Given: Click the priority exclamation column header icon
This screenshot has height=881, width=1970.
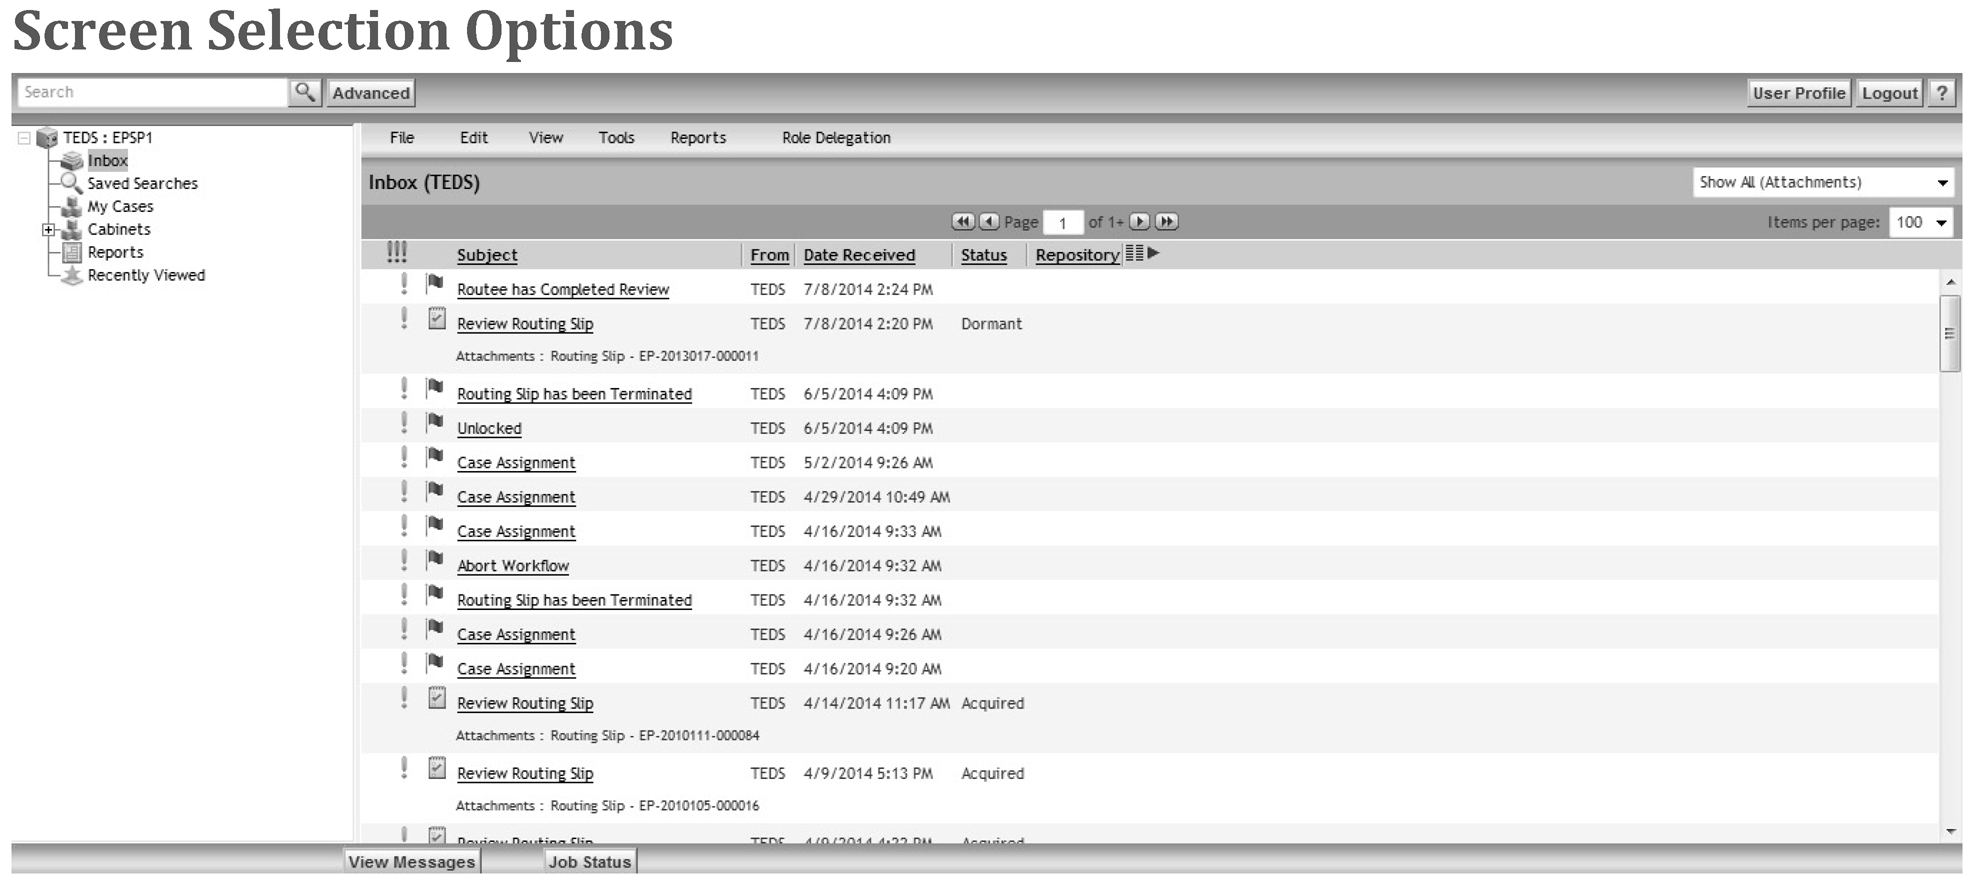Looking at the screenshot, I should 397,253.
